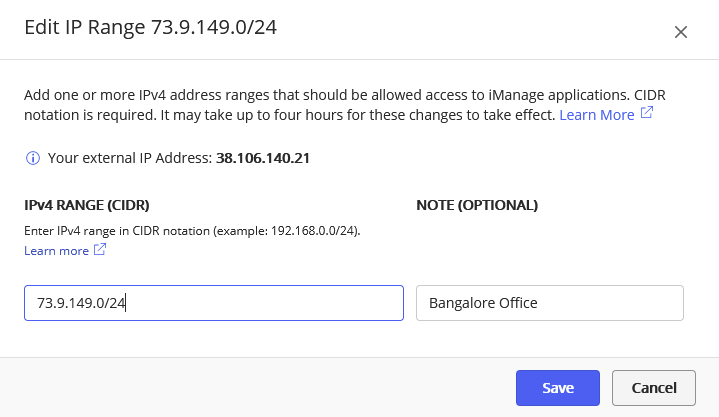Screen dimensions: 719x417
Task: Open Learn more link below CIDR example
Action: [x=56, y=251]
